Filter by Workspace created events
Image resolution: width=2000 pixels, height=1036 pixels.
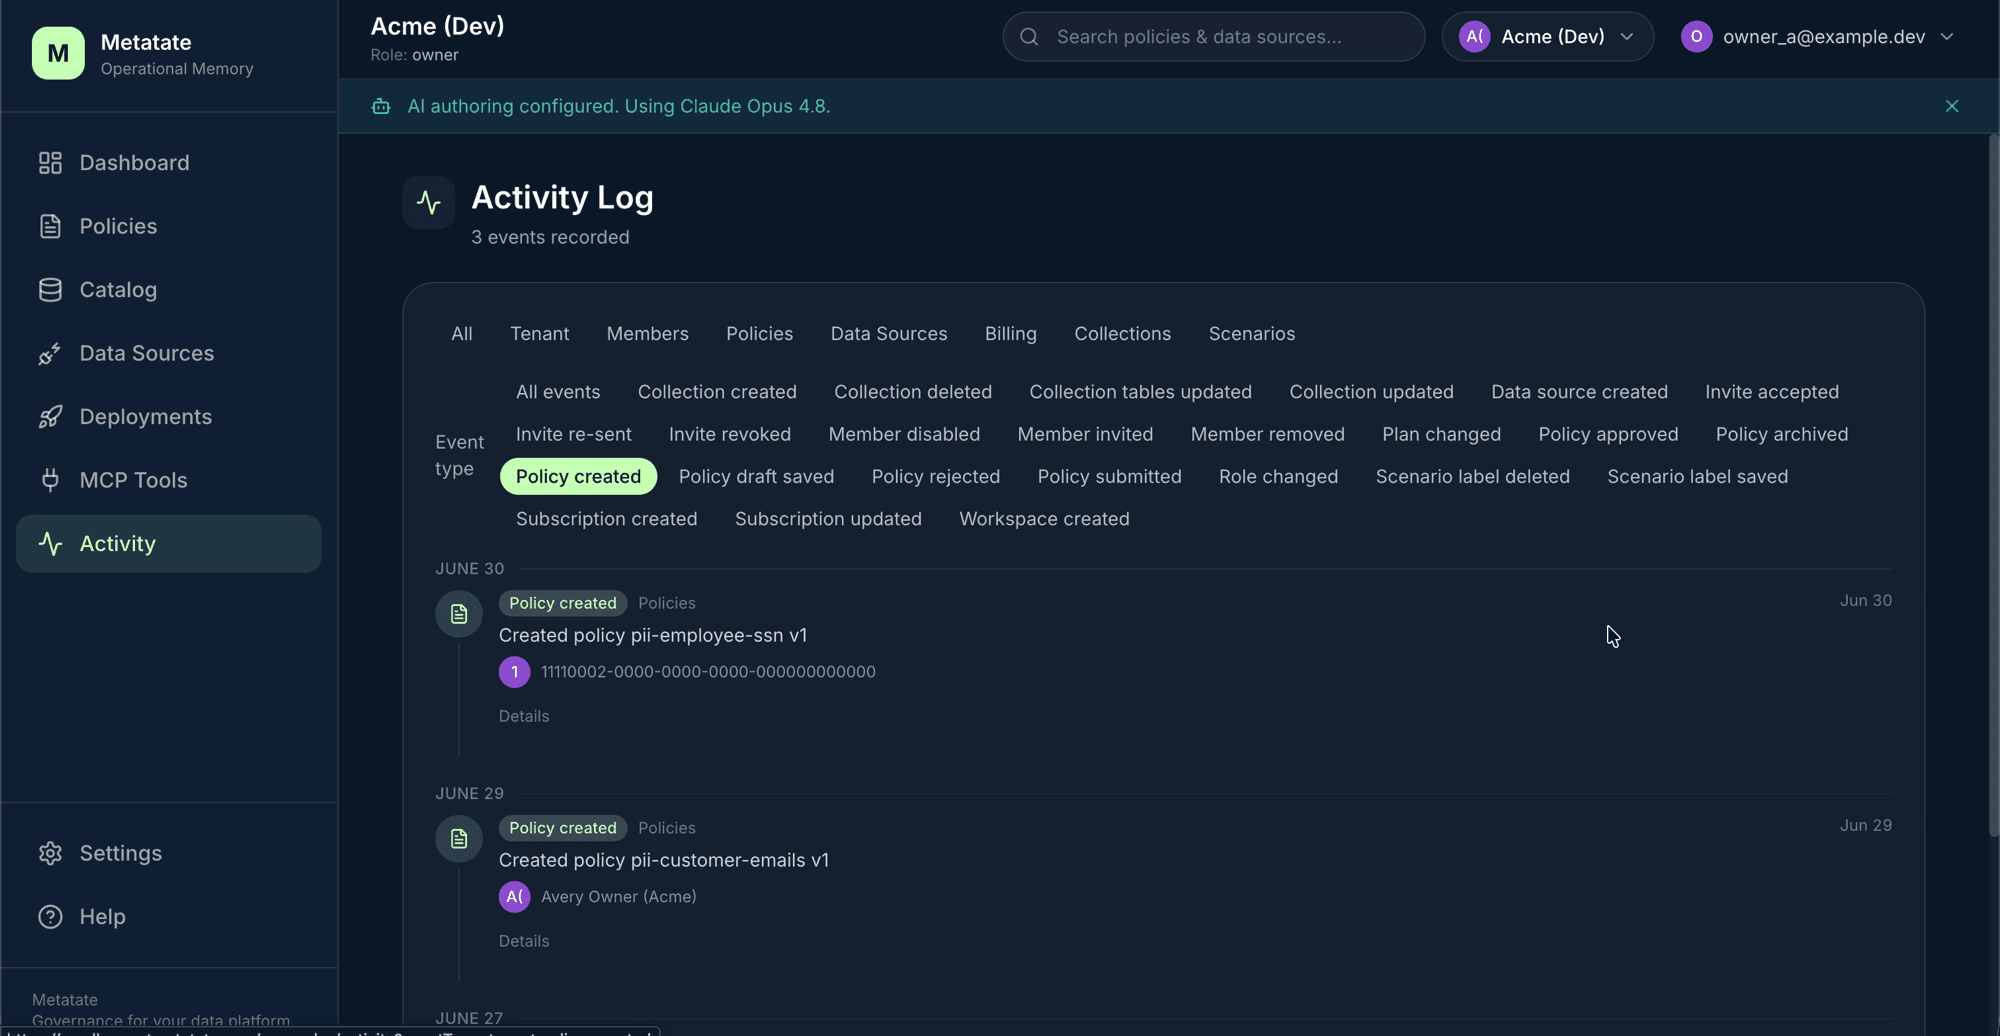point(1045,519)
